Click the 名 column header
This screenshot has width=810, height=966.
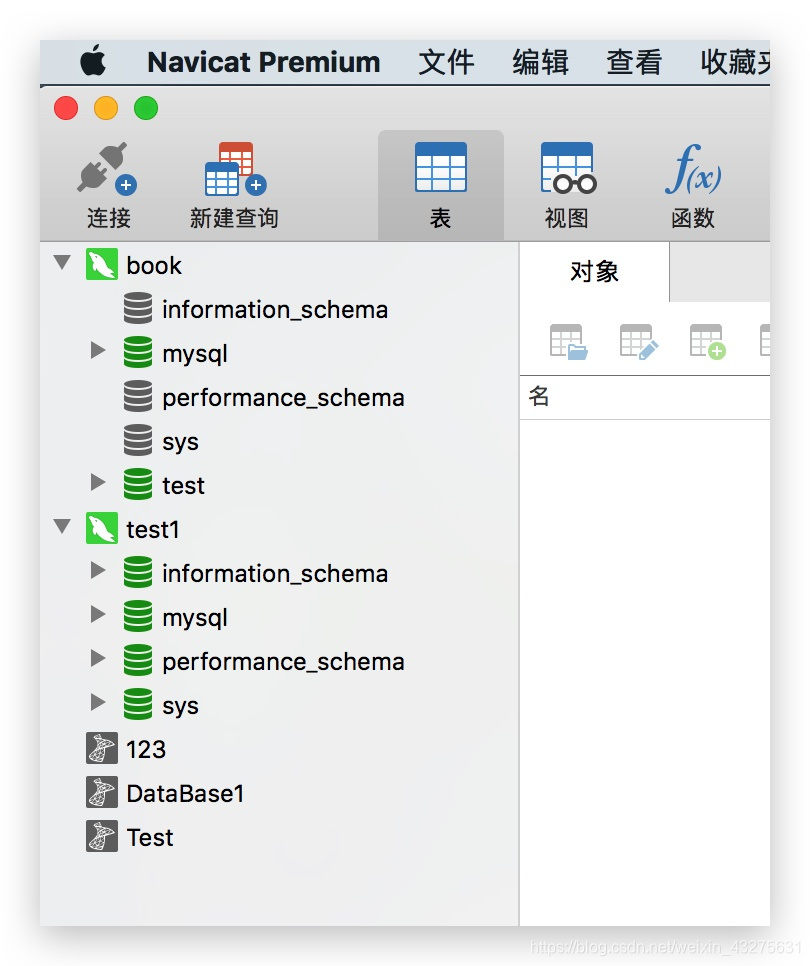[540, 397]
